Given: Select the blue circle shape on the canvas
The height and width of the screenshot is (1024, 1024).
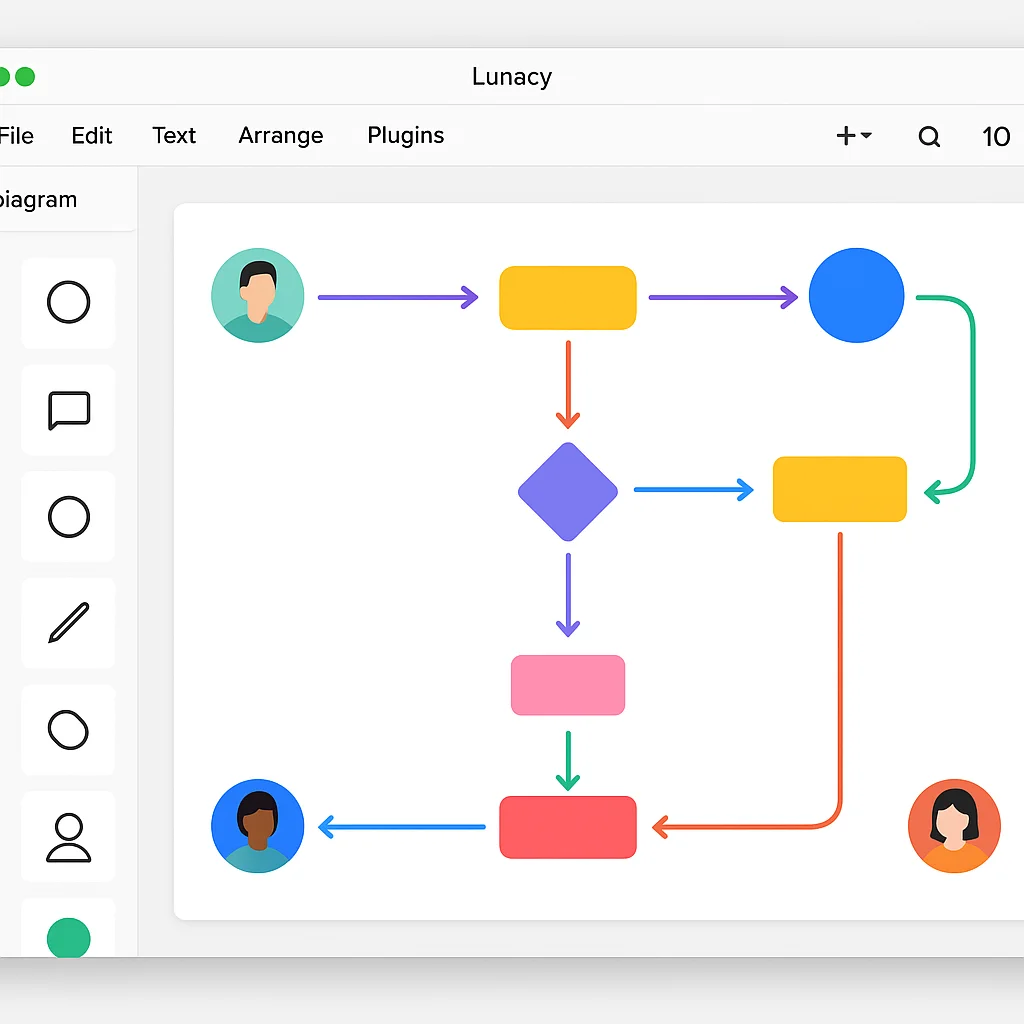Looking at the screenshot, I should click(x=856, y=294).
